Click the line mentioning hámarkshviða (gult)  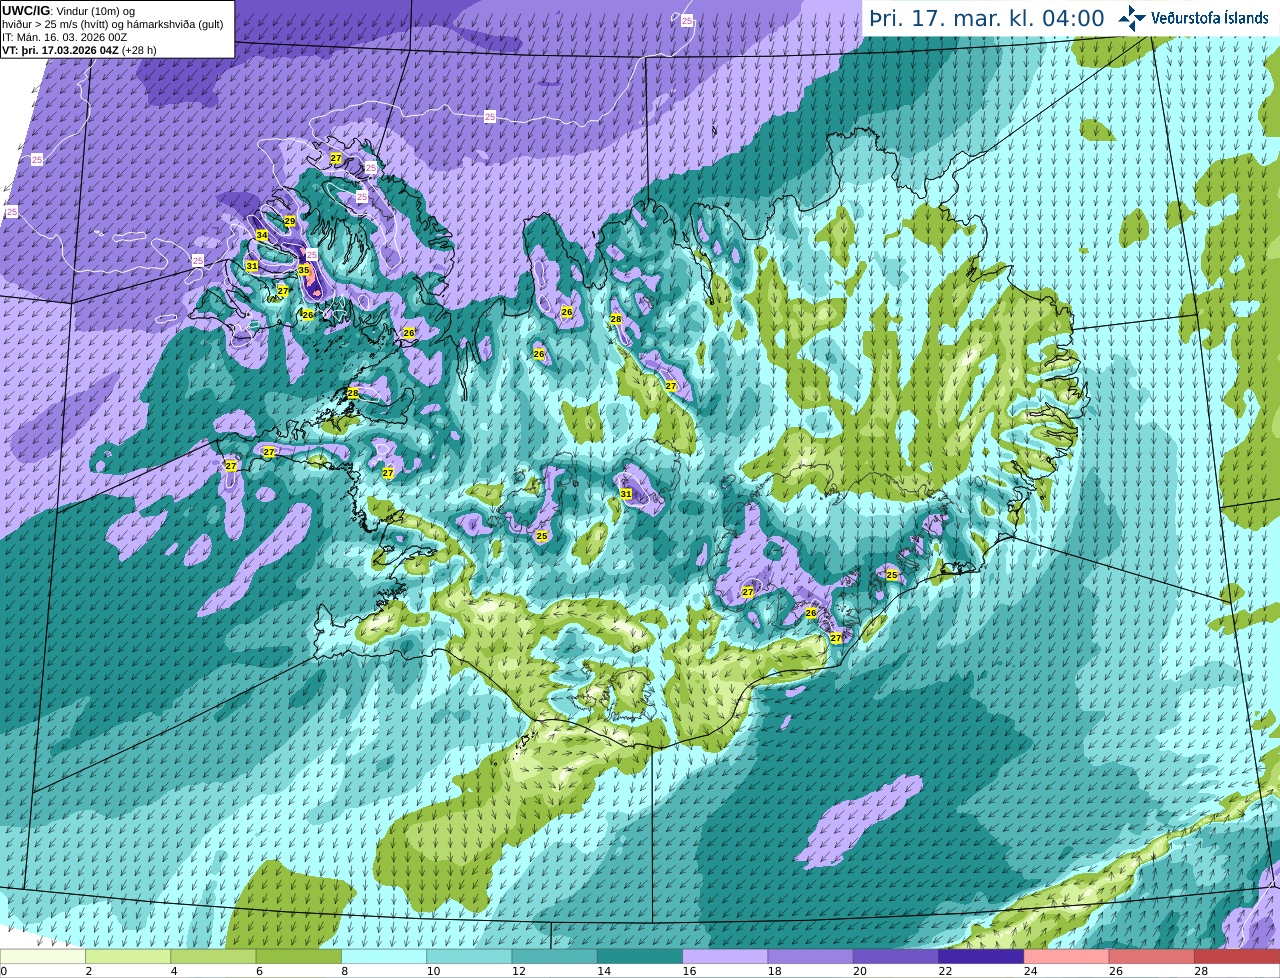tap(113, 24)
